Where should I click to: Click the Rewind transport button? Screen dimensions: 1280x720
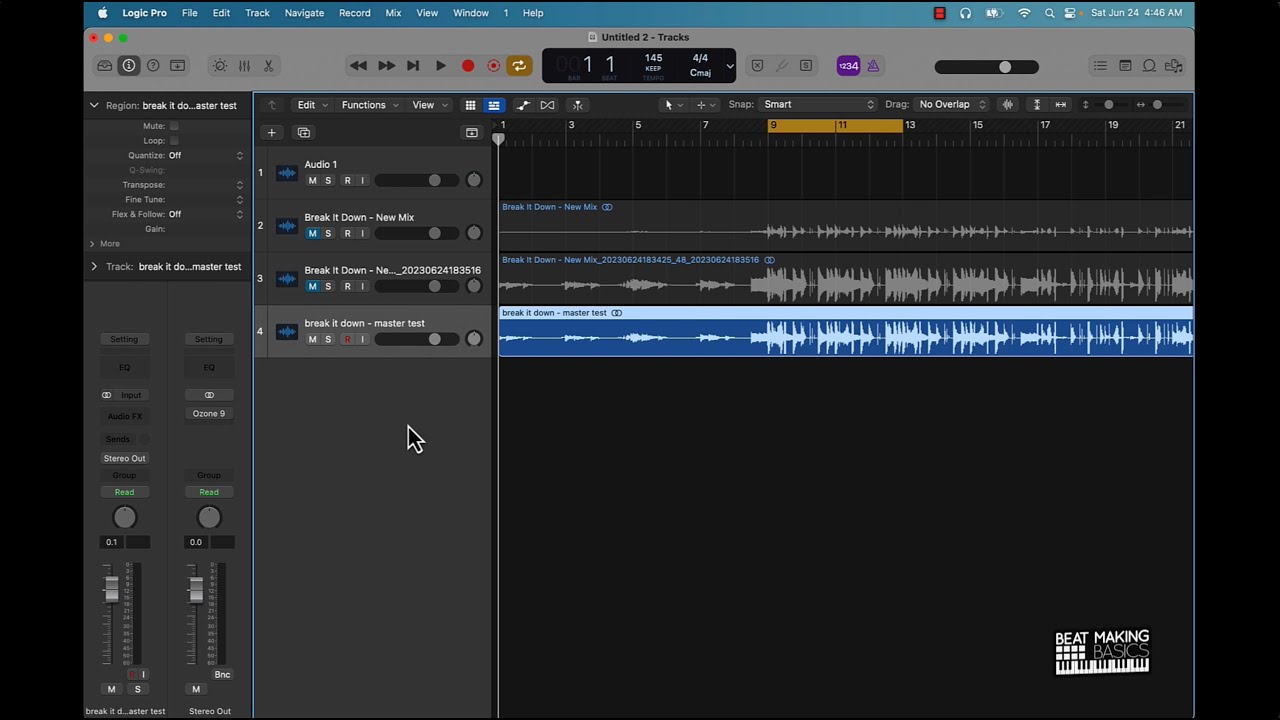pyautogui.click(x=358, y=66)
